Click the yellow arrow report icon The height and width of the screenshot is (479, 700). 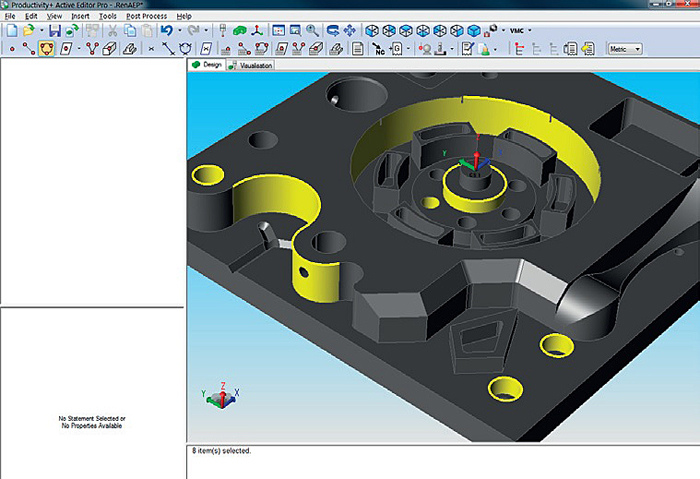pos(588,49)
